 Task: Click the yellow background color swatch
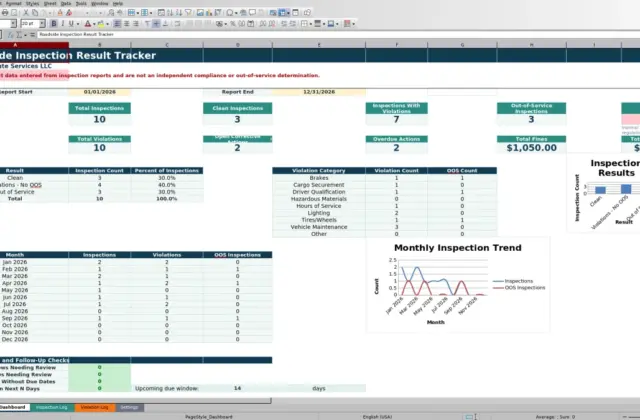click(x=100, y=24)
